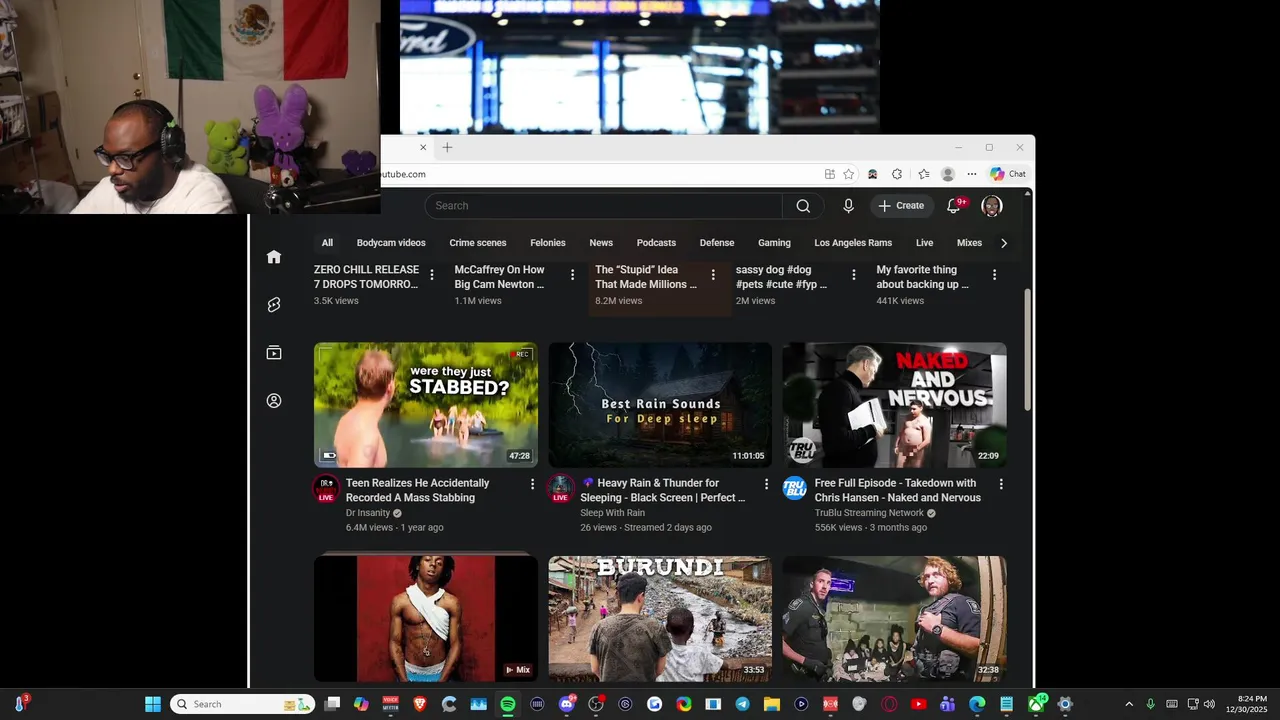Viewport: 1280px width, 720px height.
Task: Open browser extensions puzzle icon
Action: (897, 174)
